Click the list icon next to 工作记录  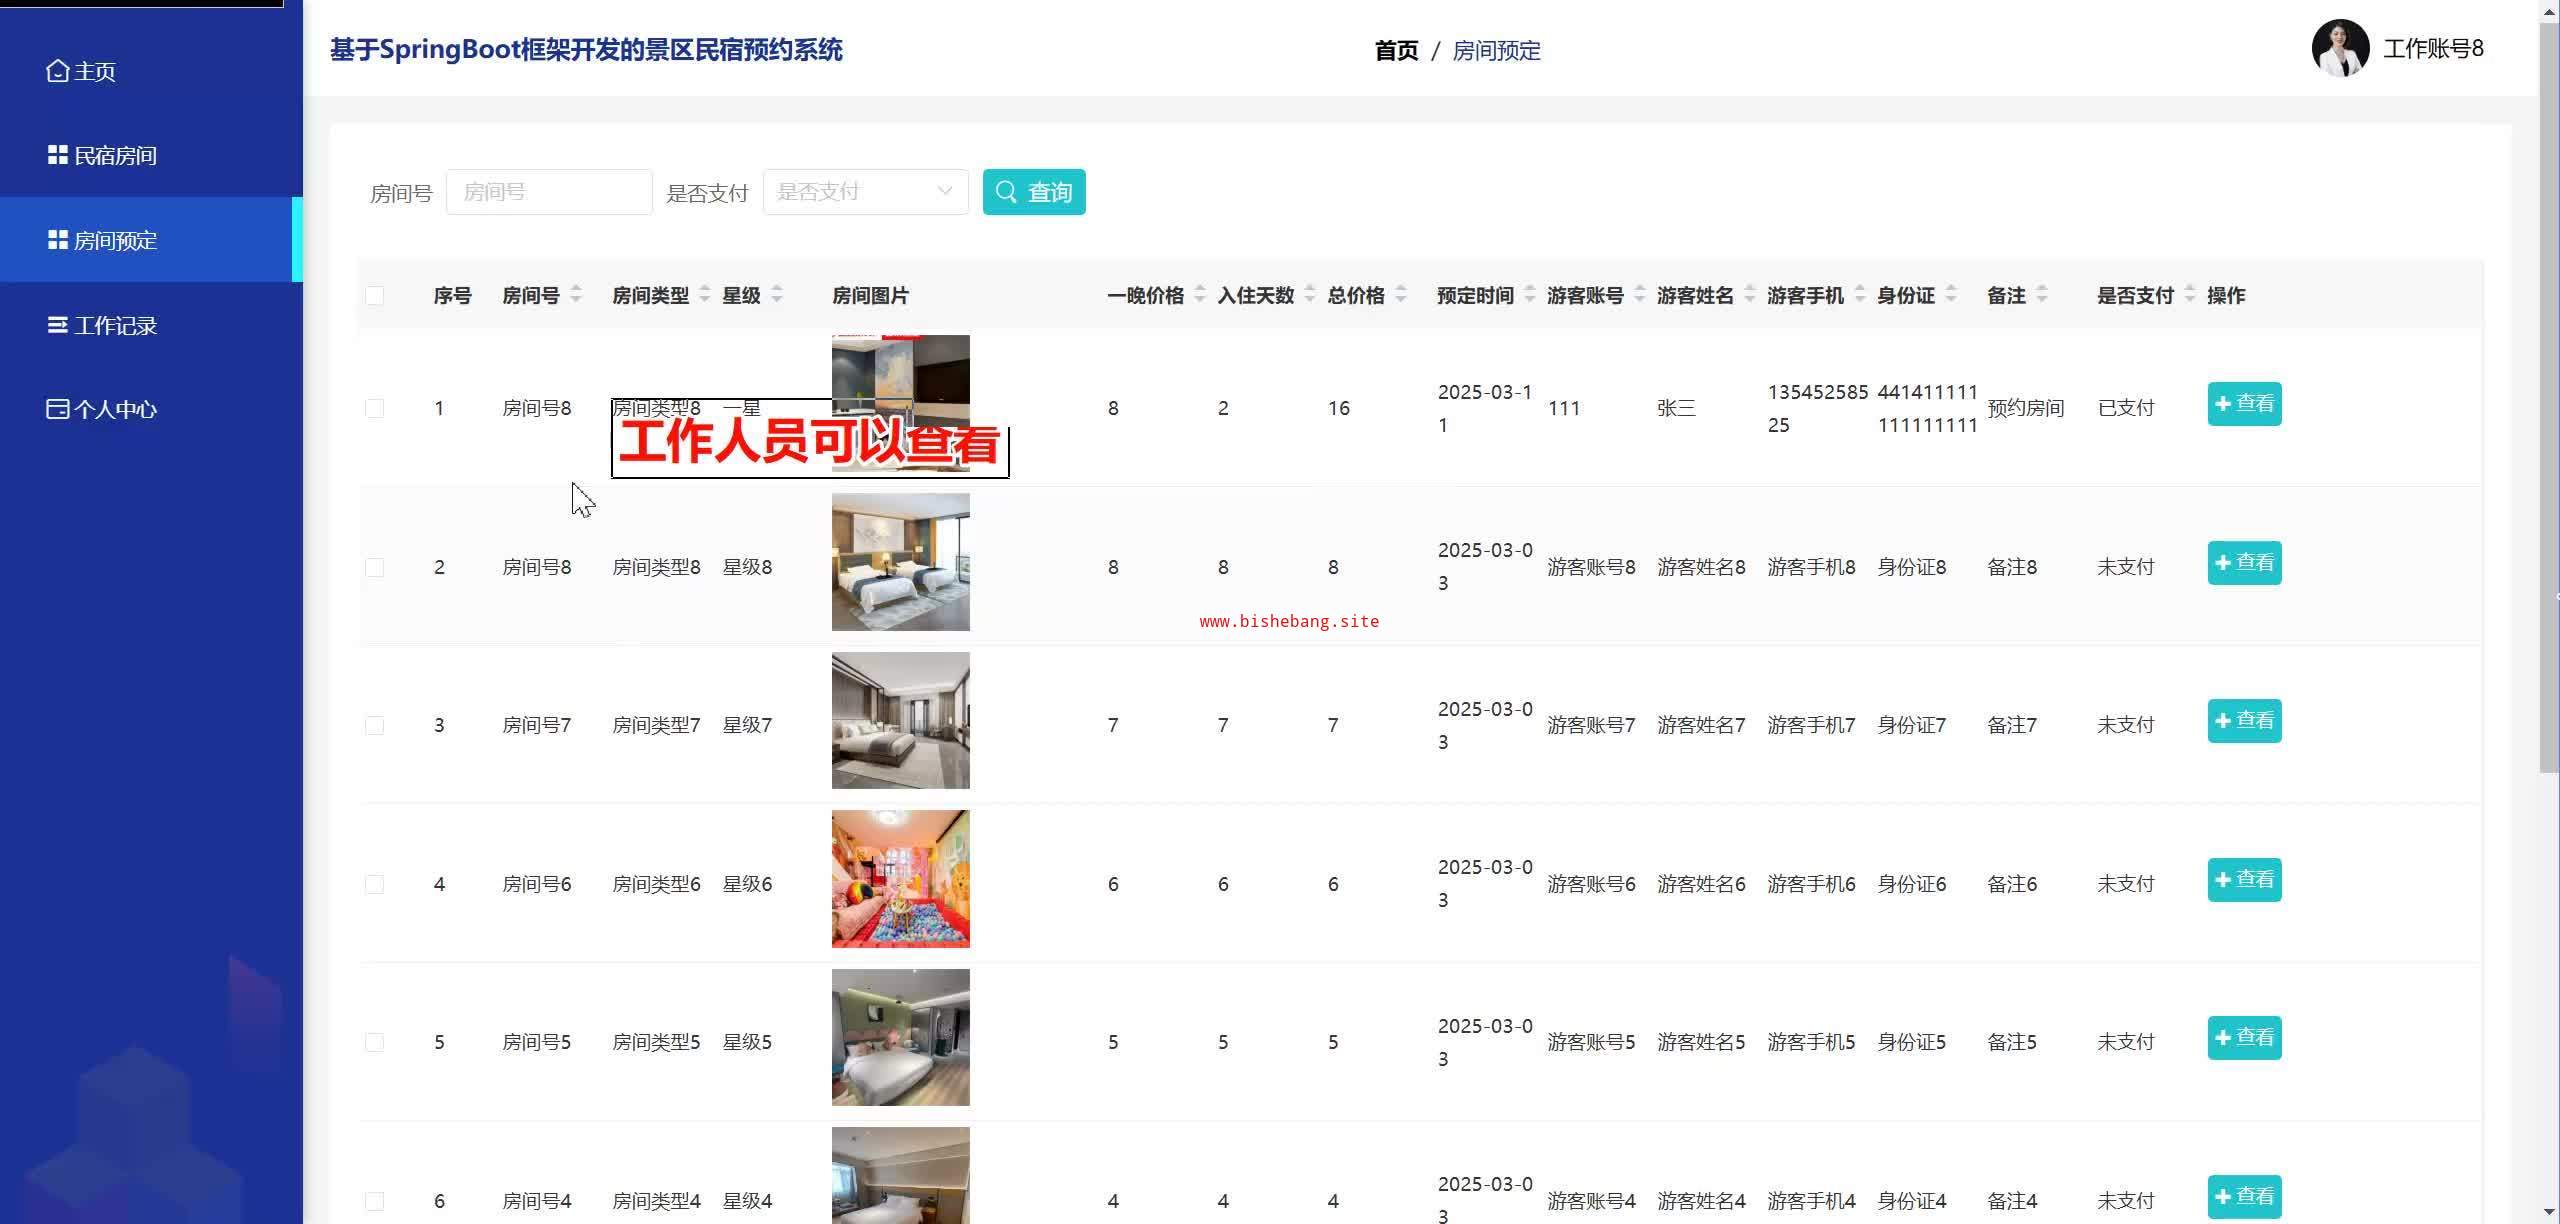pos(58,325)
